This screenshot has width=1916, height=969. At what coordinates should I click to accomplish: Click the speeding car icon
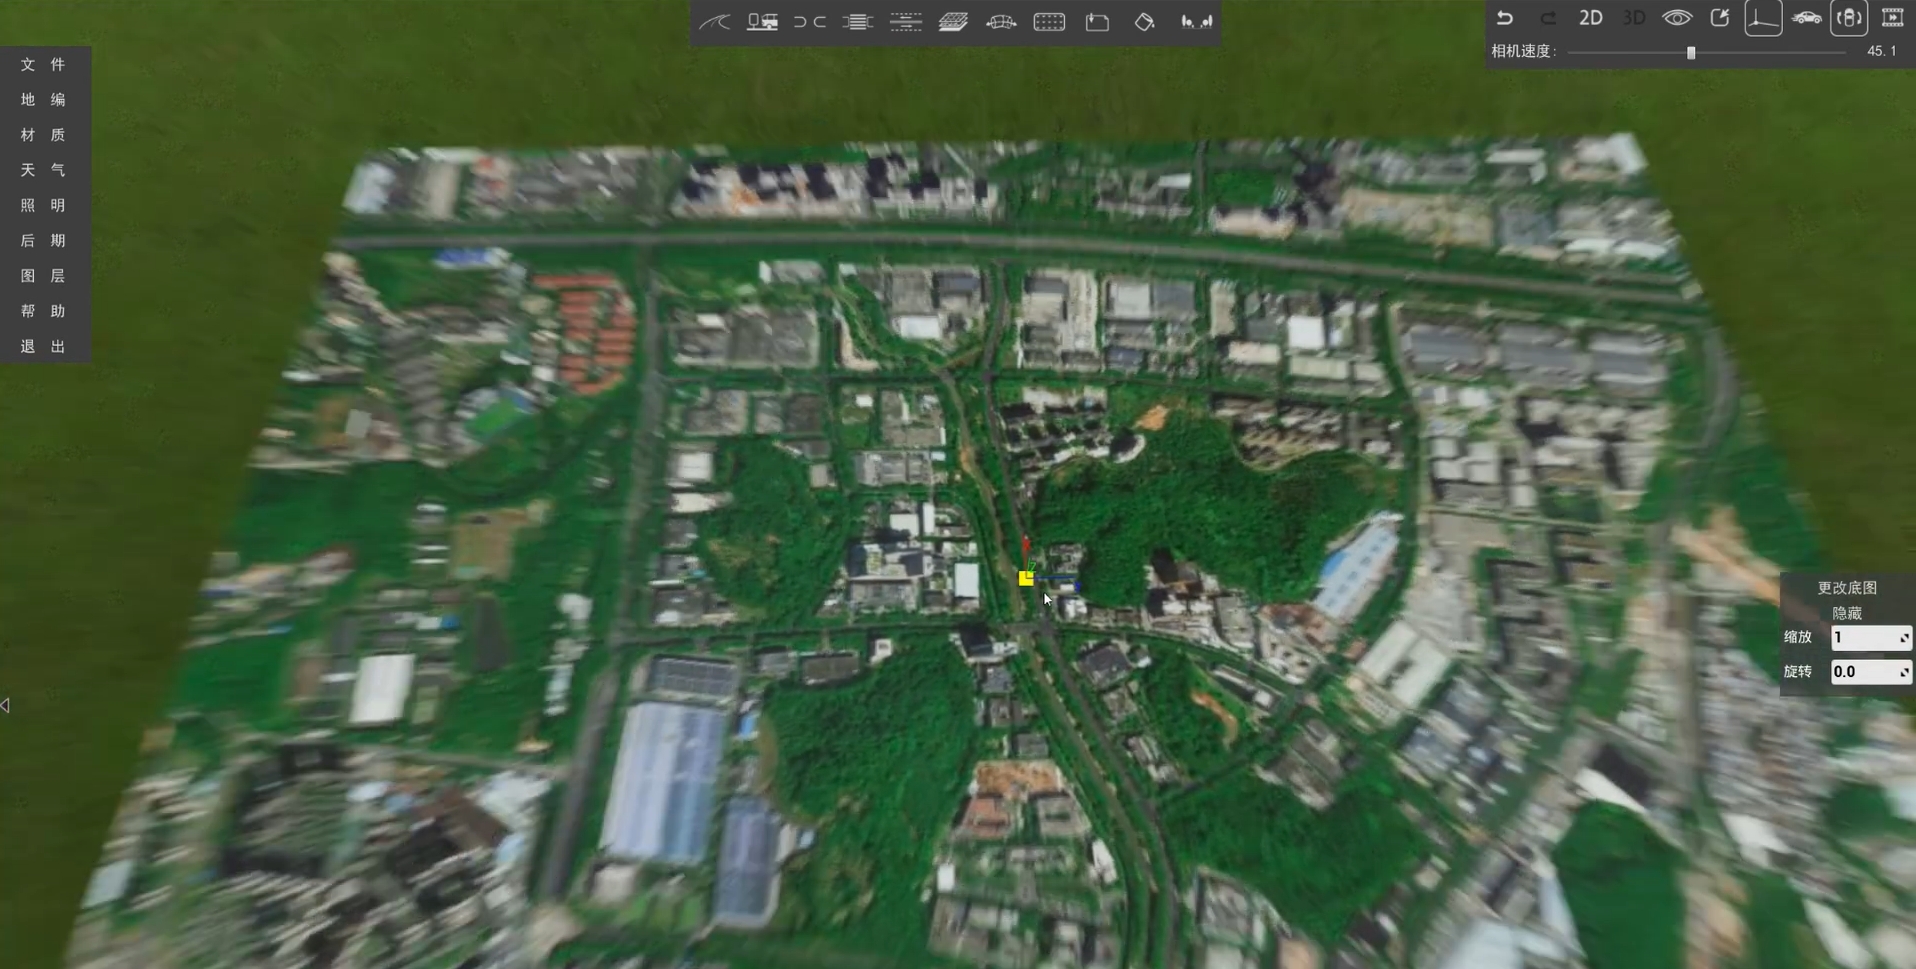tap(1806, 18)
